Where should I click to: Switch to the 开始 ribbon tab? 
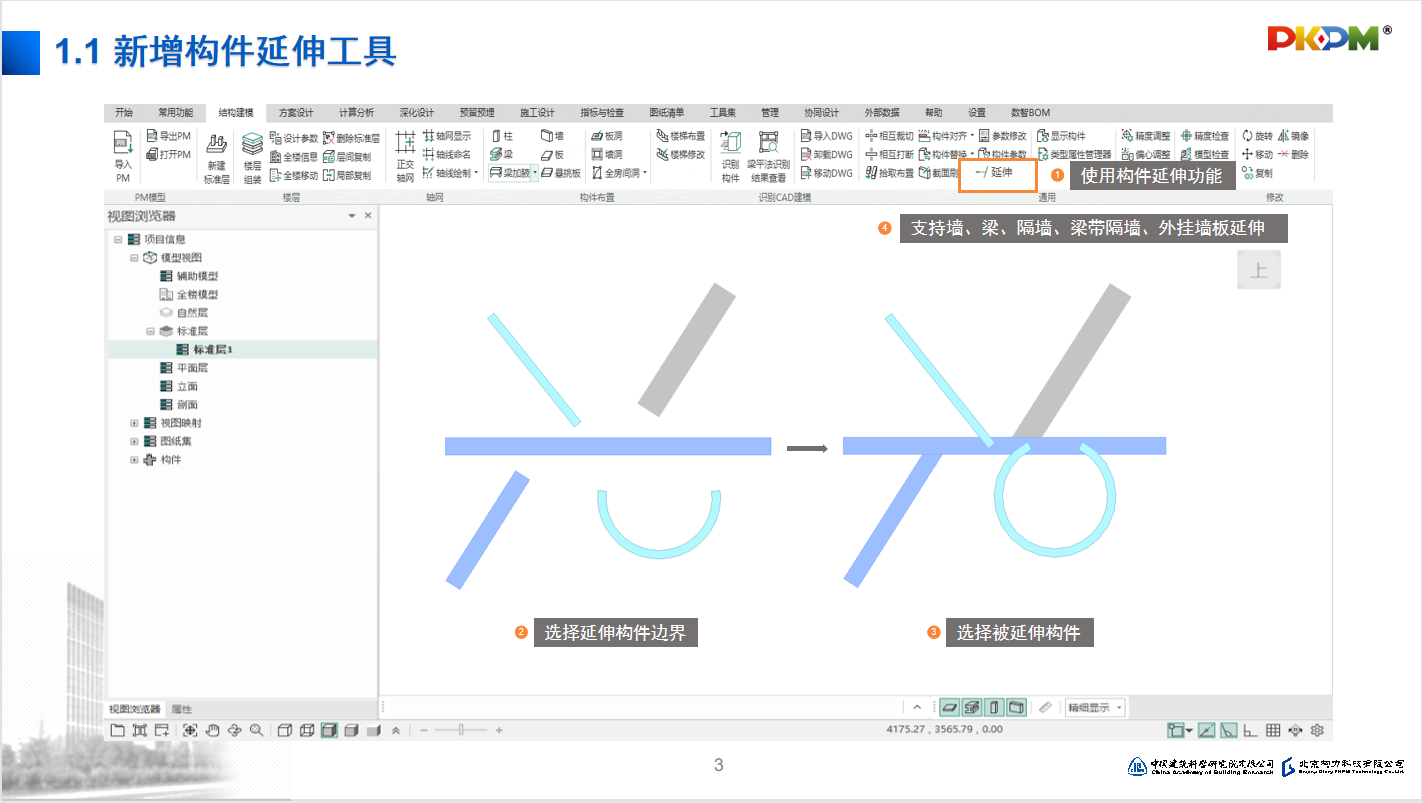[x=124, y=113]
